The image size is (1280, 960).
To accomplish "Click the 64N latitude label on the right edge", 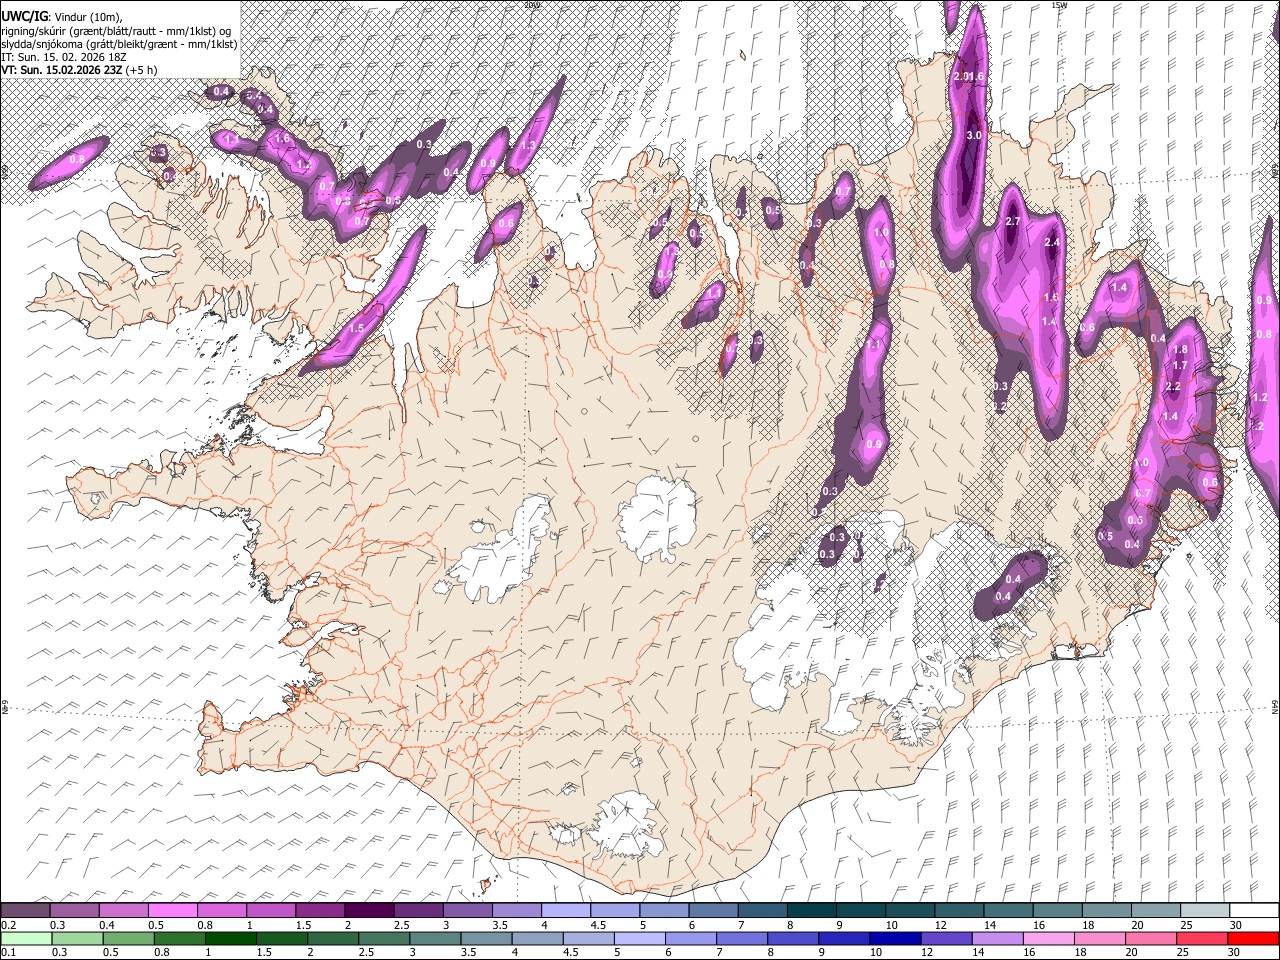I will tap(1275, 706).
